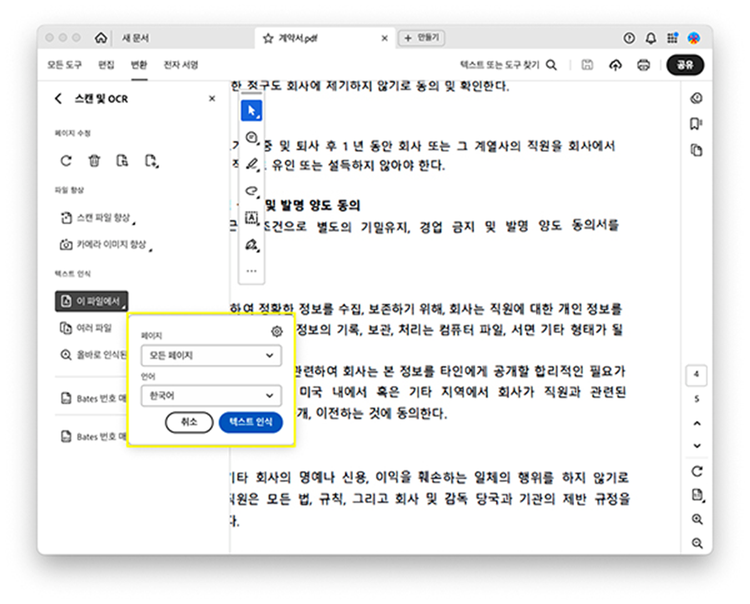Click the second Bates 번호 entry
750x604 pixels.
tap(94, 437)
